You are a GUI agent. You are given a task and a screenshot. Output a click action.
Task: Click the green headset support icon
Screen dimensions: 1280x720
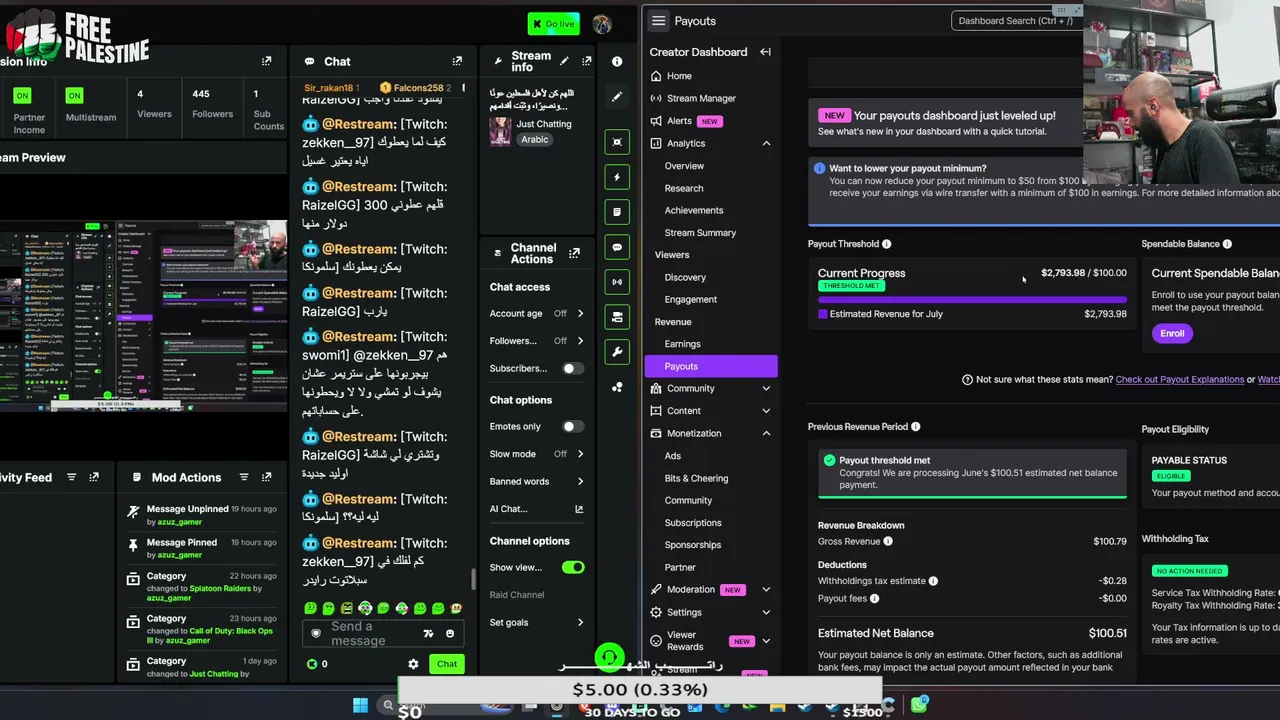[x=609, y=657]
